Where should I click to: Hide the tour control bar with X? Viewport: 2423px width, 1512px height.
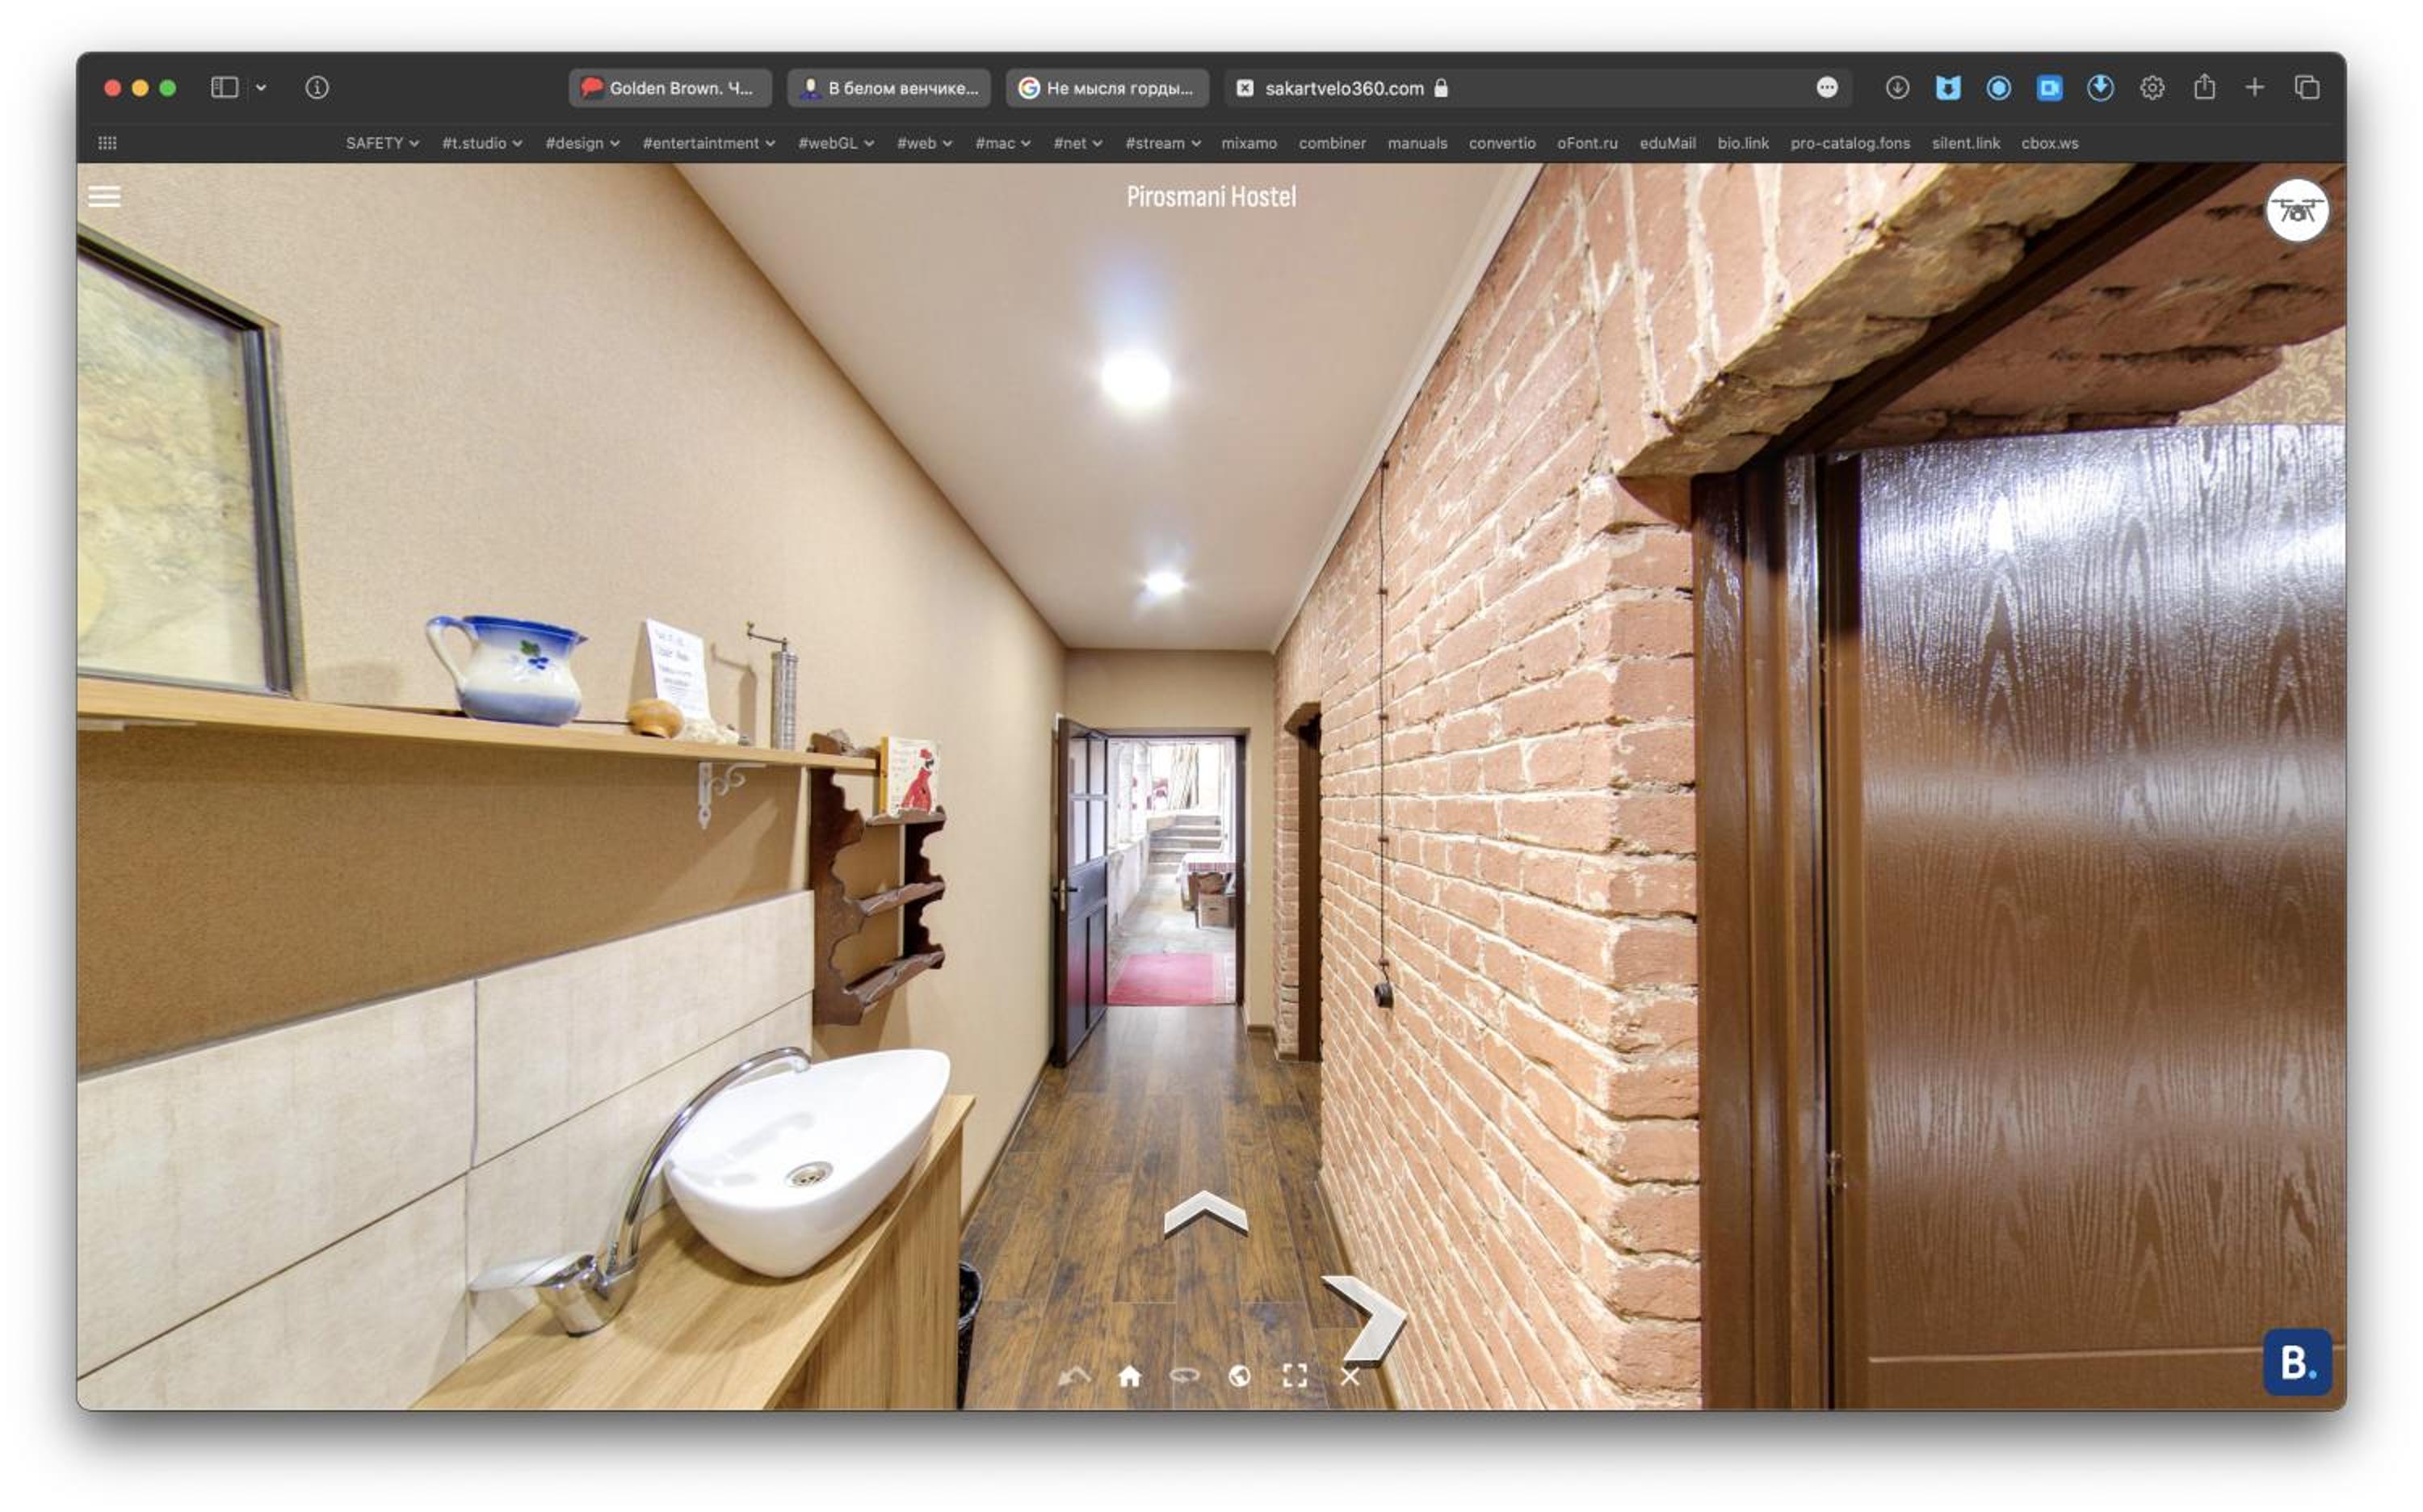click(x=1350, y=1376)
